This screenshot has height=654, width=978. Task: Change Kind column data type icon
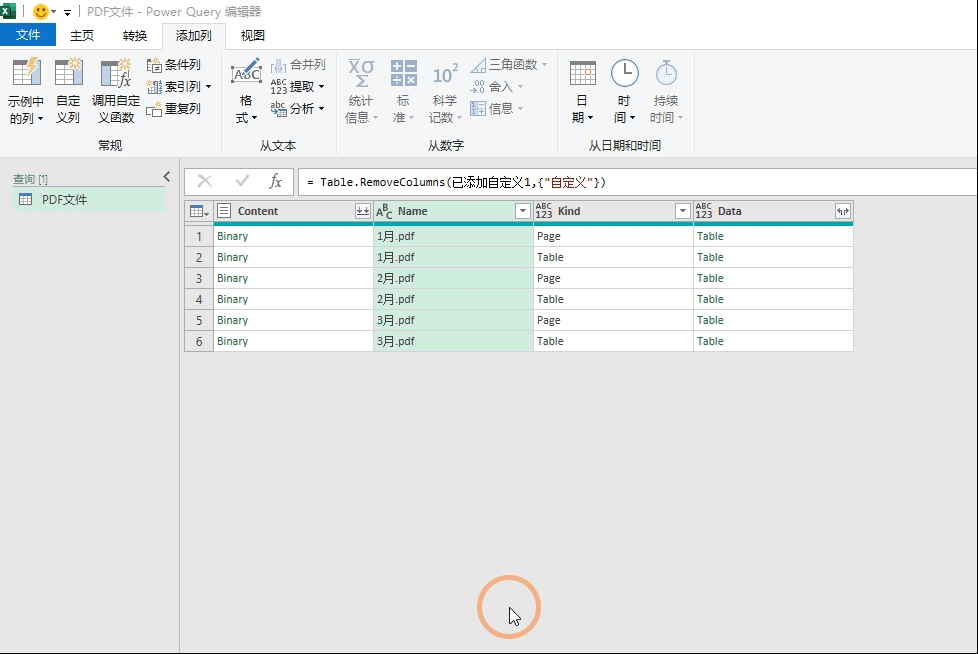544,211
